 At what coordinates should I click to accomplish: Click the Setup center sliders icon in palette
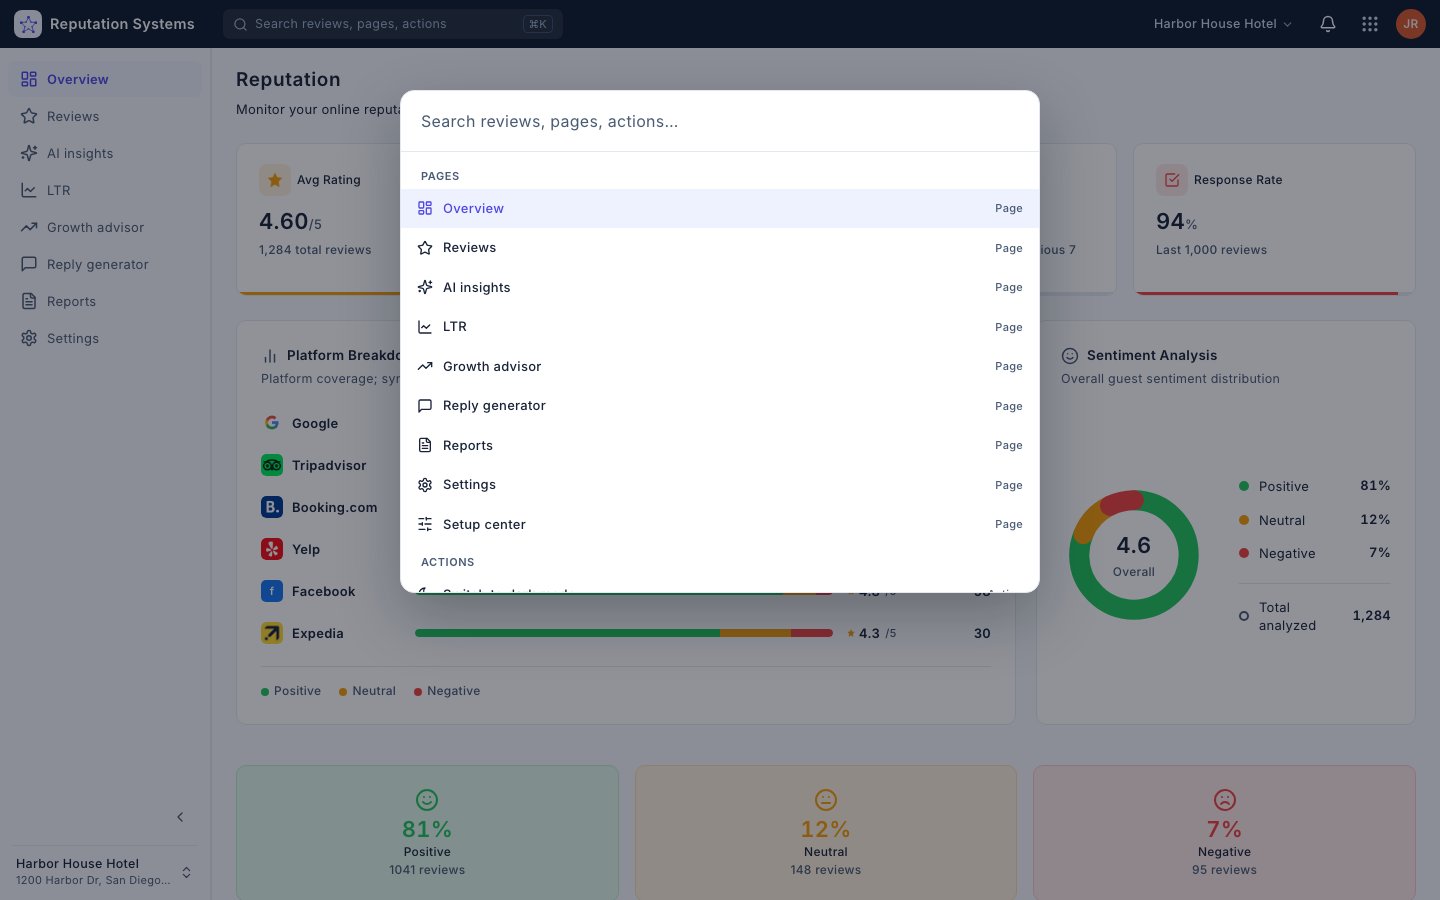[x=425, y=524]
